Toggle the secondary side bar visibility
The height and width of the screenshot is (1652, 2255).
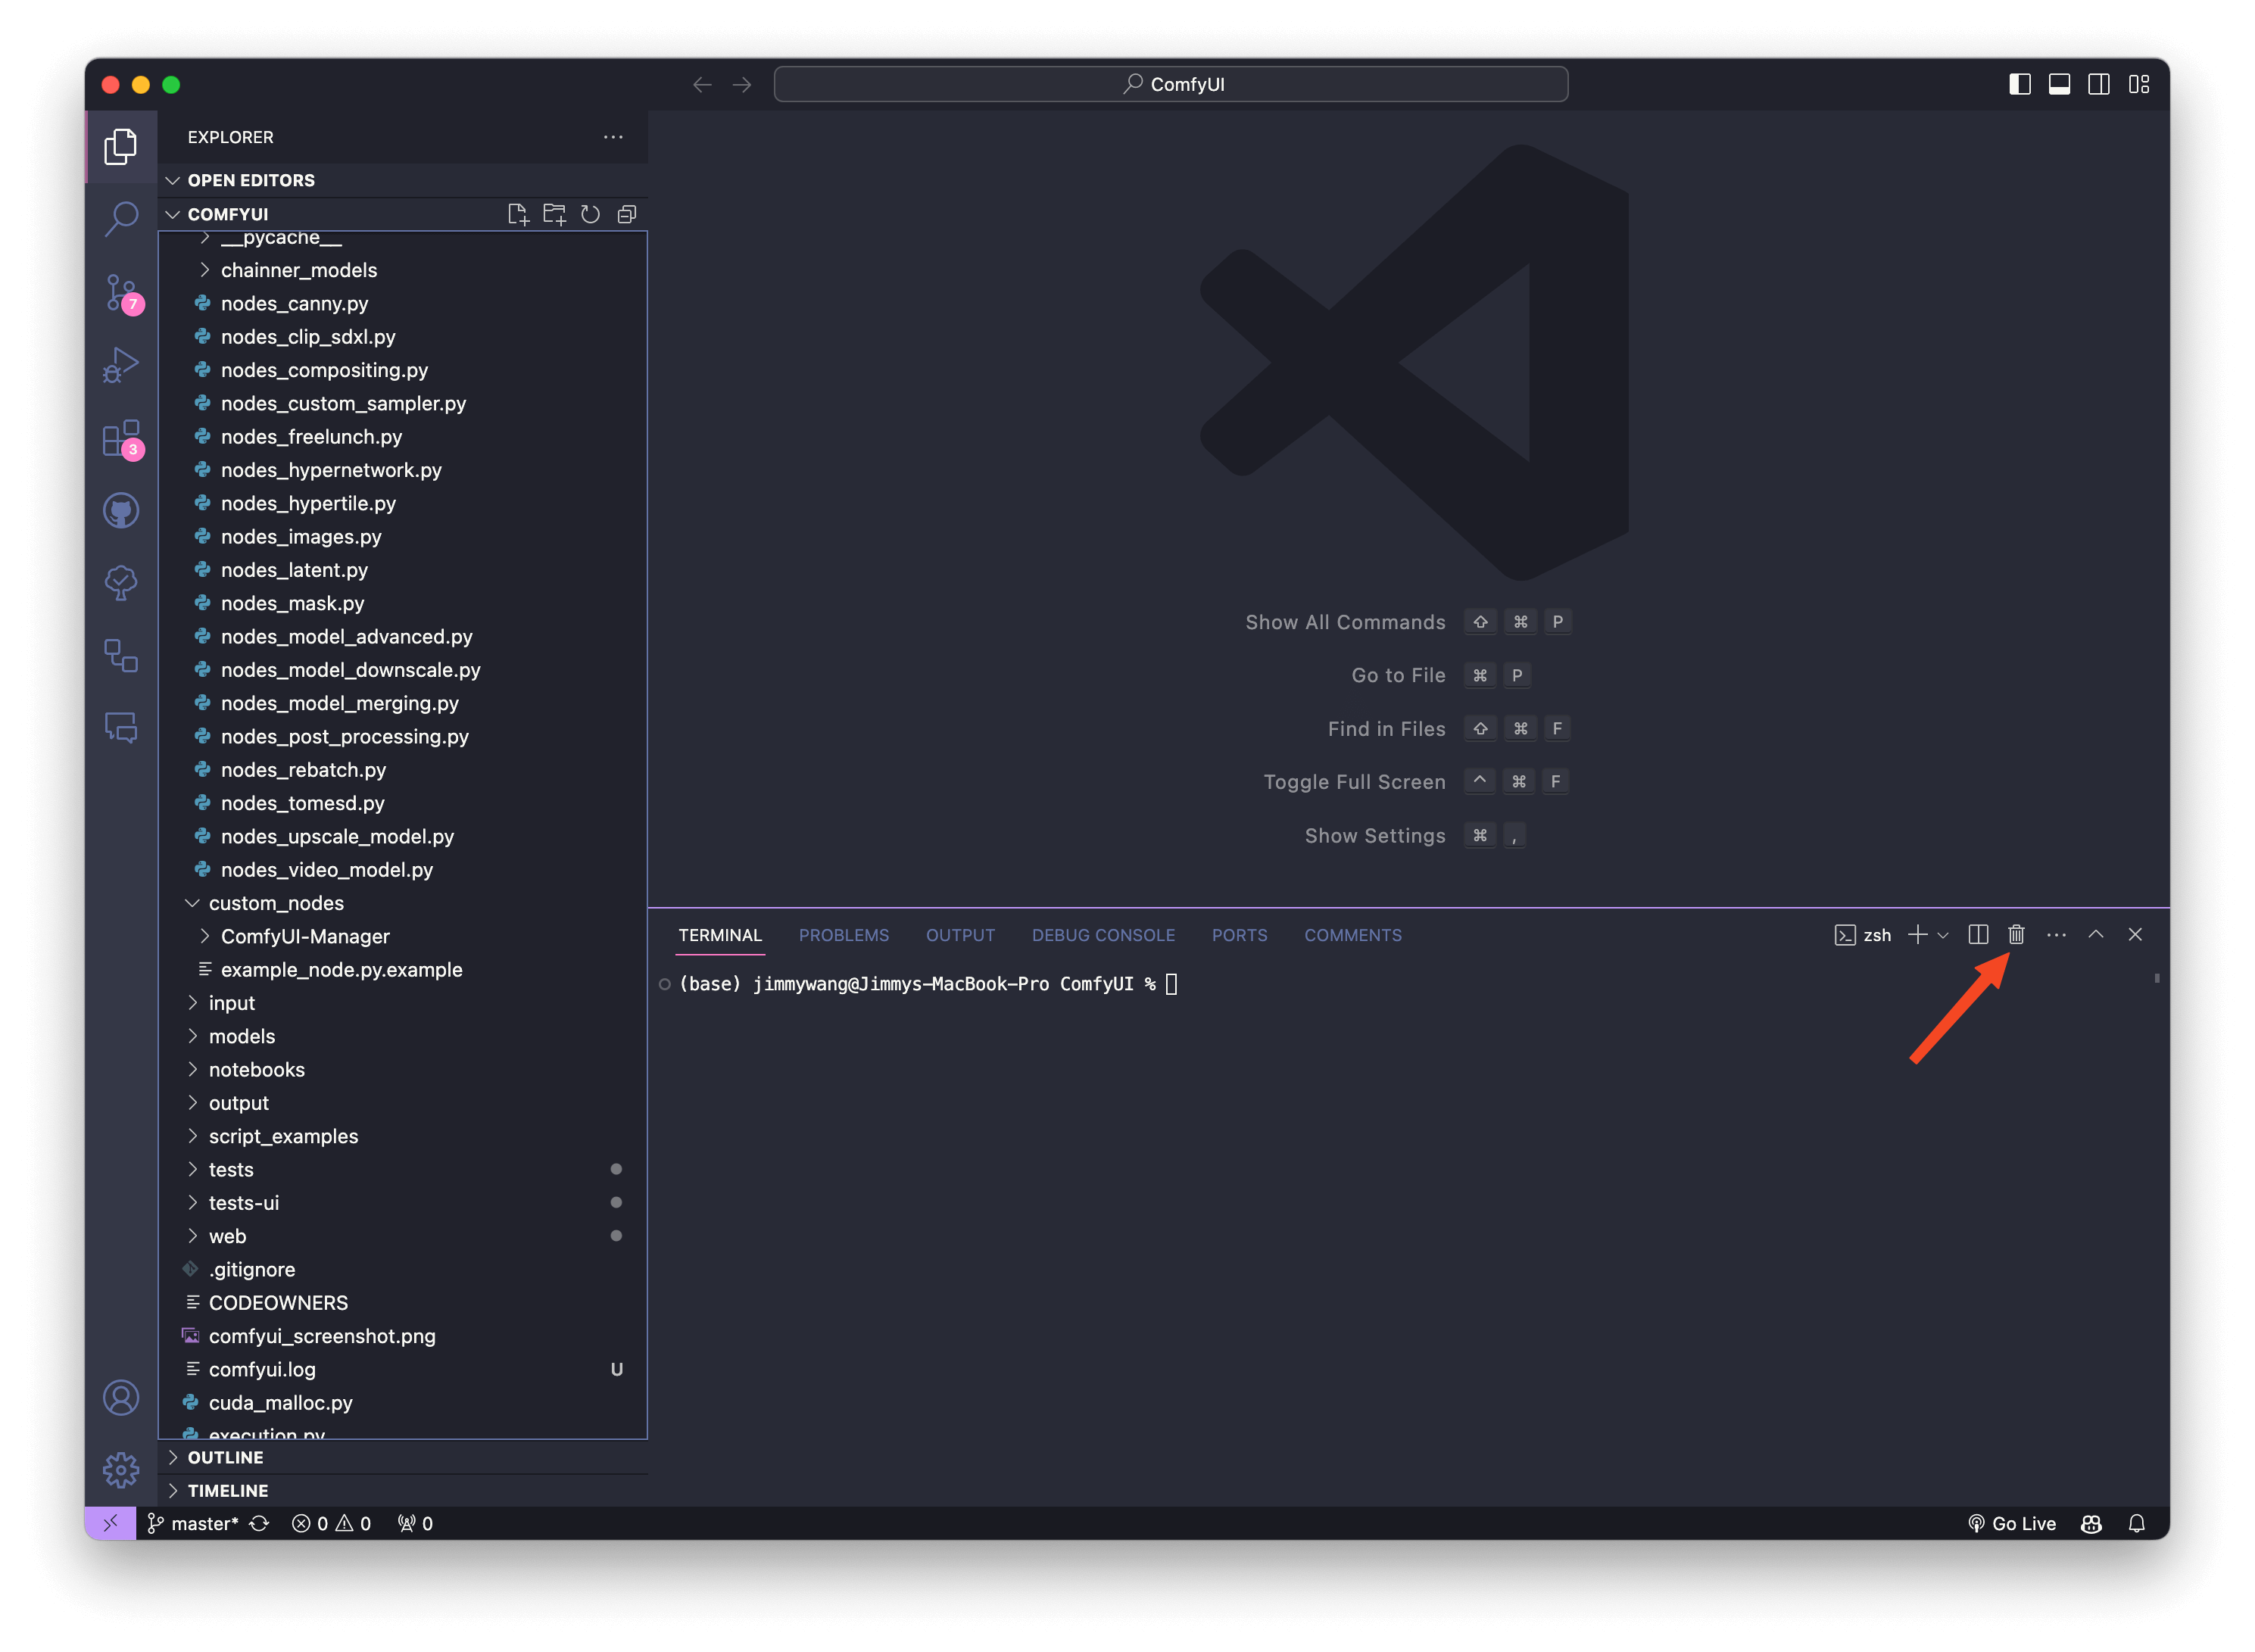click(2099, 85)
